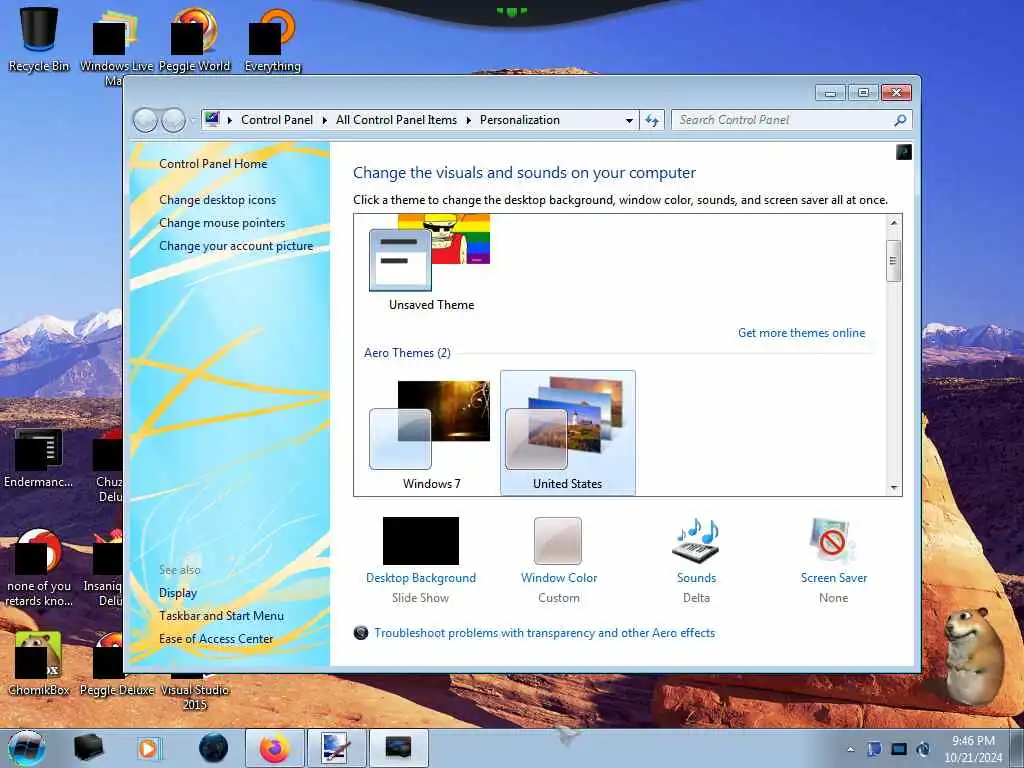
Task: Open Display under See also
Action: [x=178, y=593]
